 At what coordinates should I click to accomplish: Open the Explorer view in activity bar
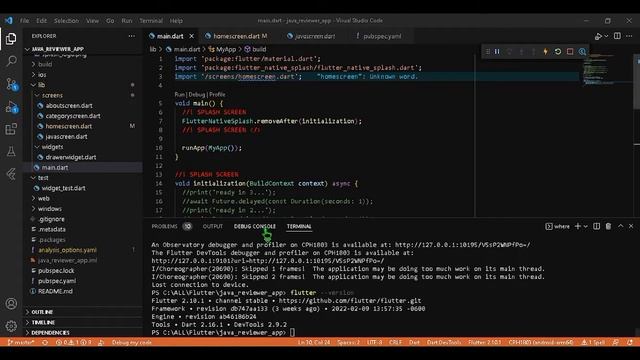(11, 39)
